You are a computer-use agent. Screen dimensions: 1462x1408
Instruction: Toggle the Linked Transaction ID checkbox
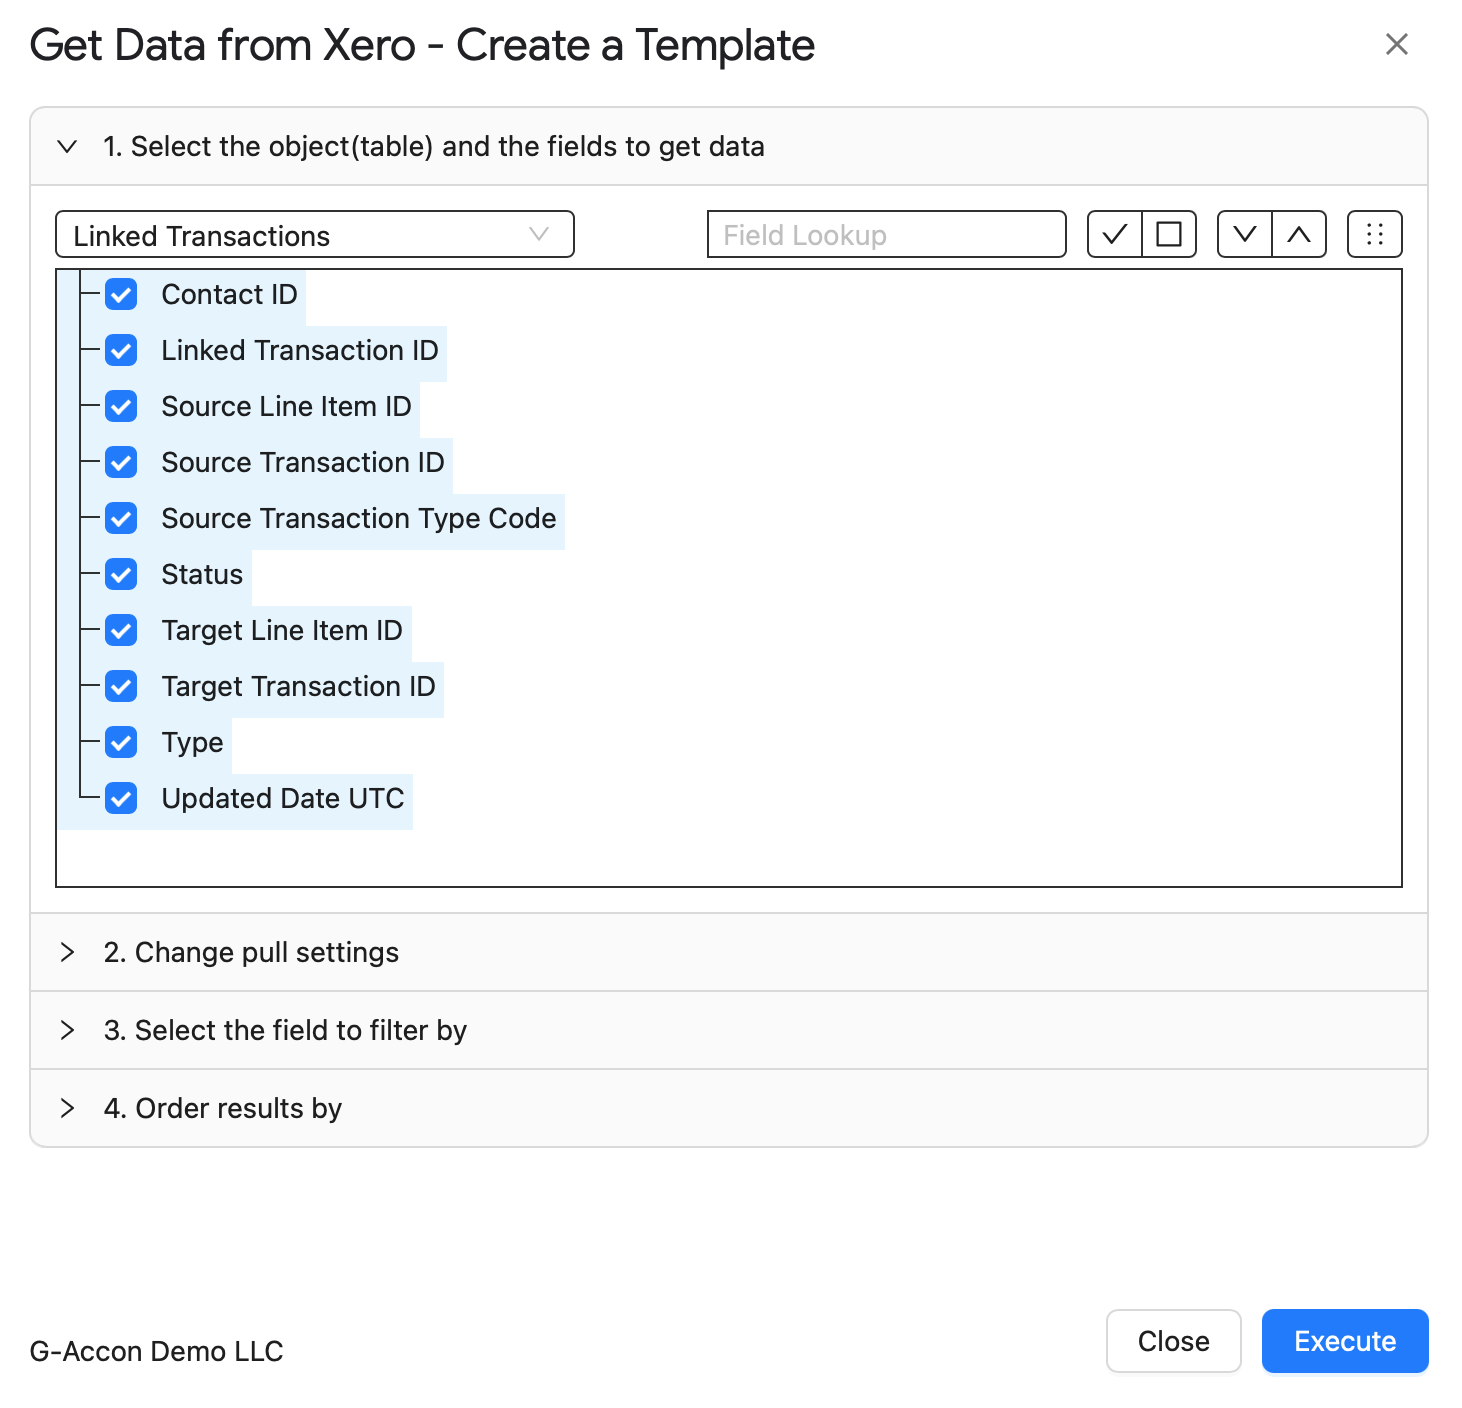pyautogui.click(x=121, y=350)
